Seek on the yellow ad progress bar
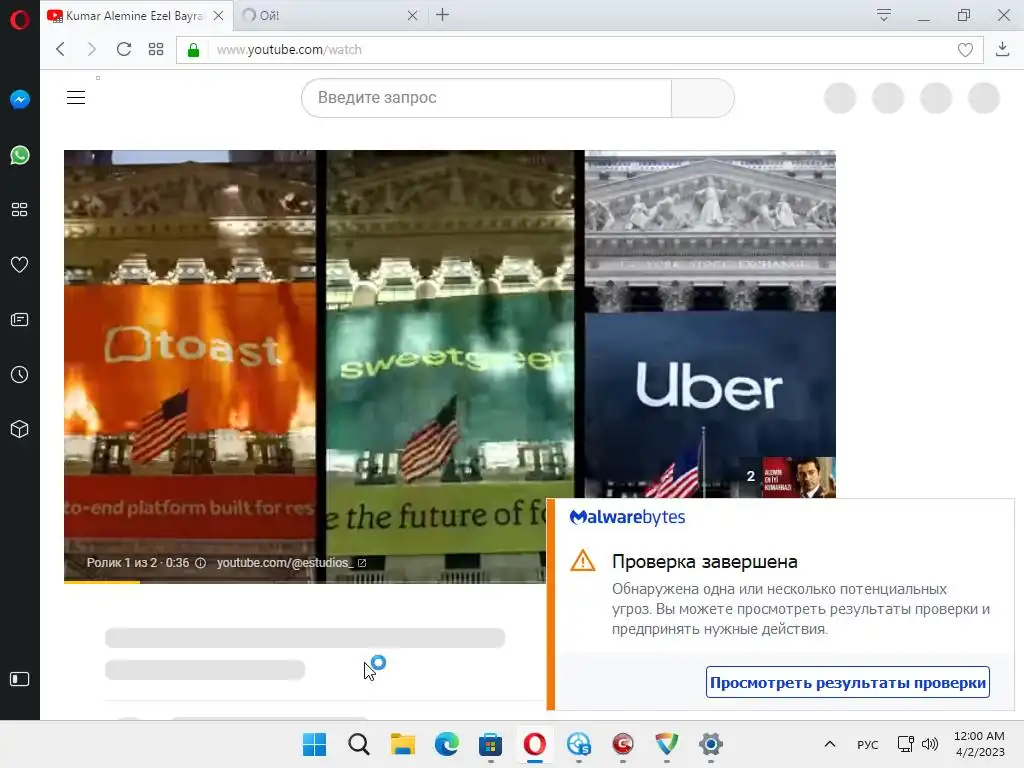This screenshot has height=768, width=1024. pos(304,582)
